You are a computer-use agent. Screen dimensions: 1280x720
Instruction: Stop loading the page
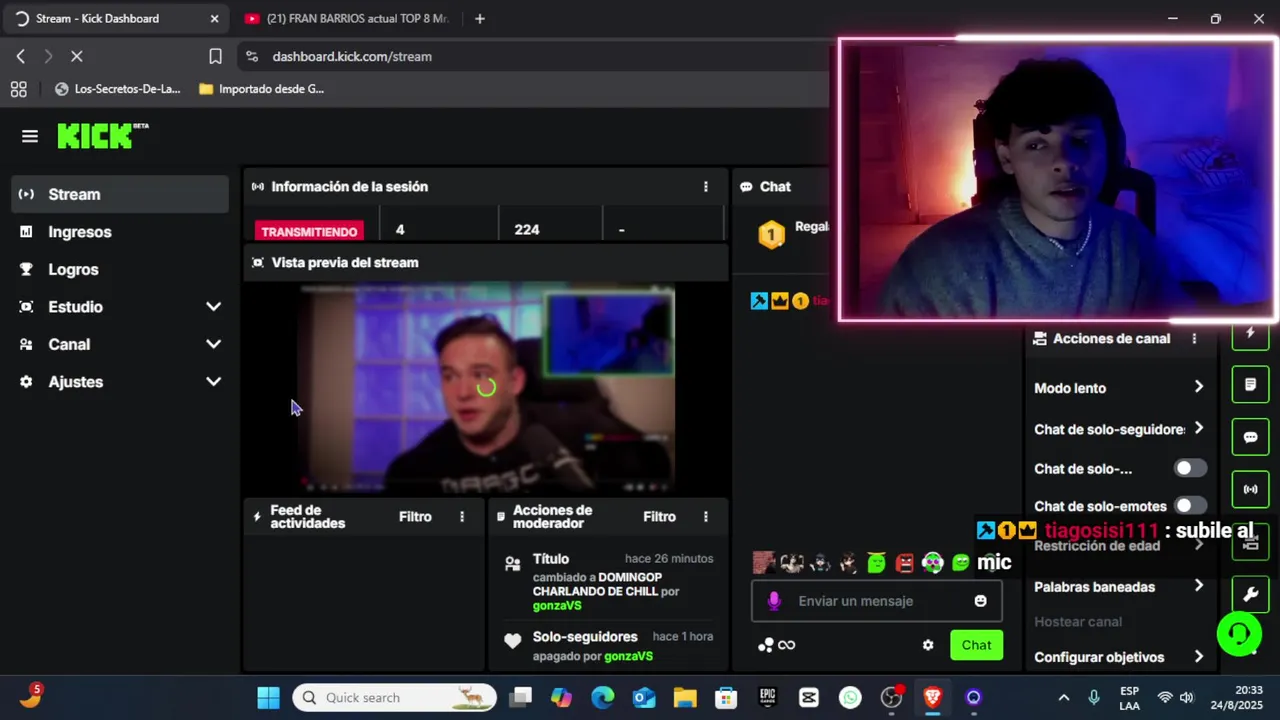76,57
